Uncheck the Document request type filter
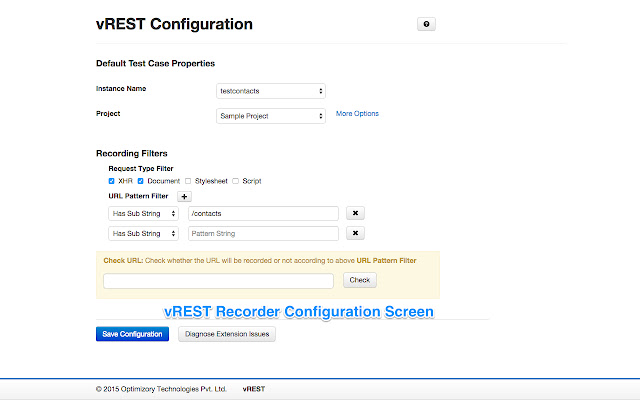This screenshot has width=640, height=400. 140,181
